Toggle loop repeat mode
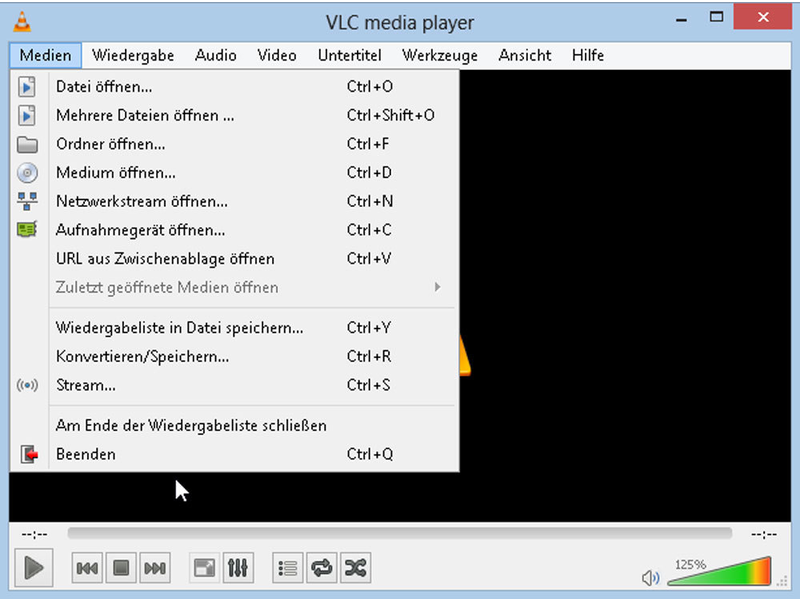This screenshot has height=600, width=800. pyautogui.click(x=321, y=568)
